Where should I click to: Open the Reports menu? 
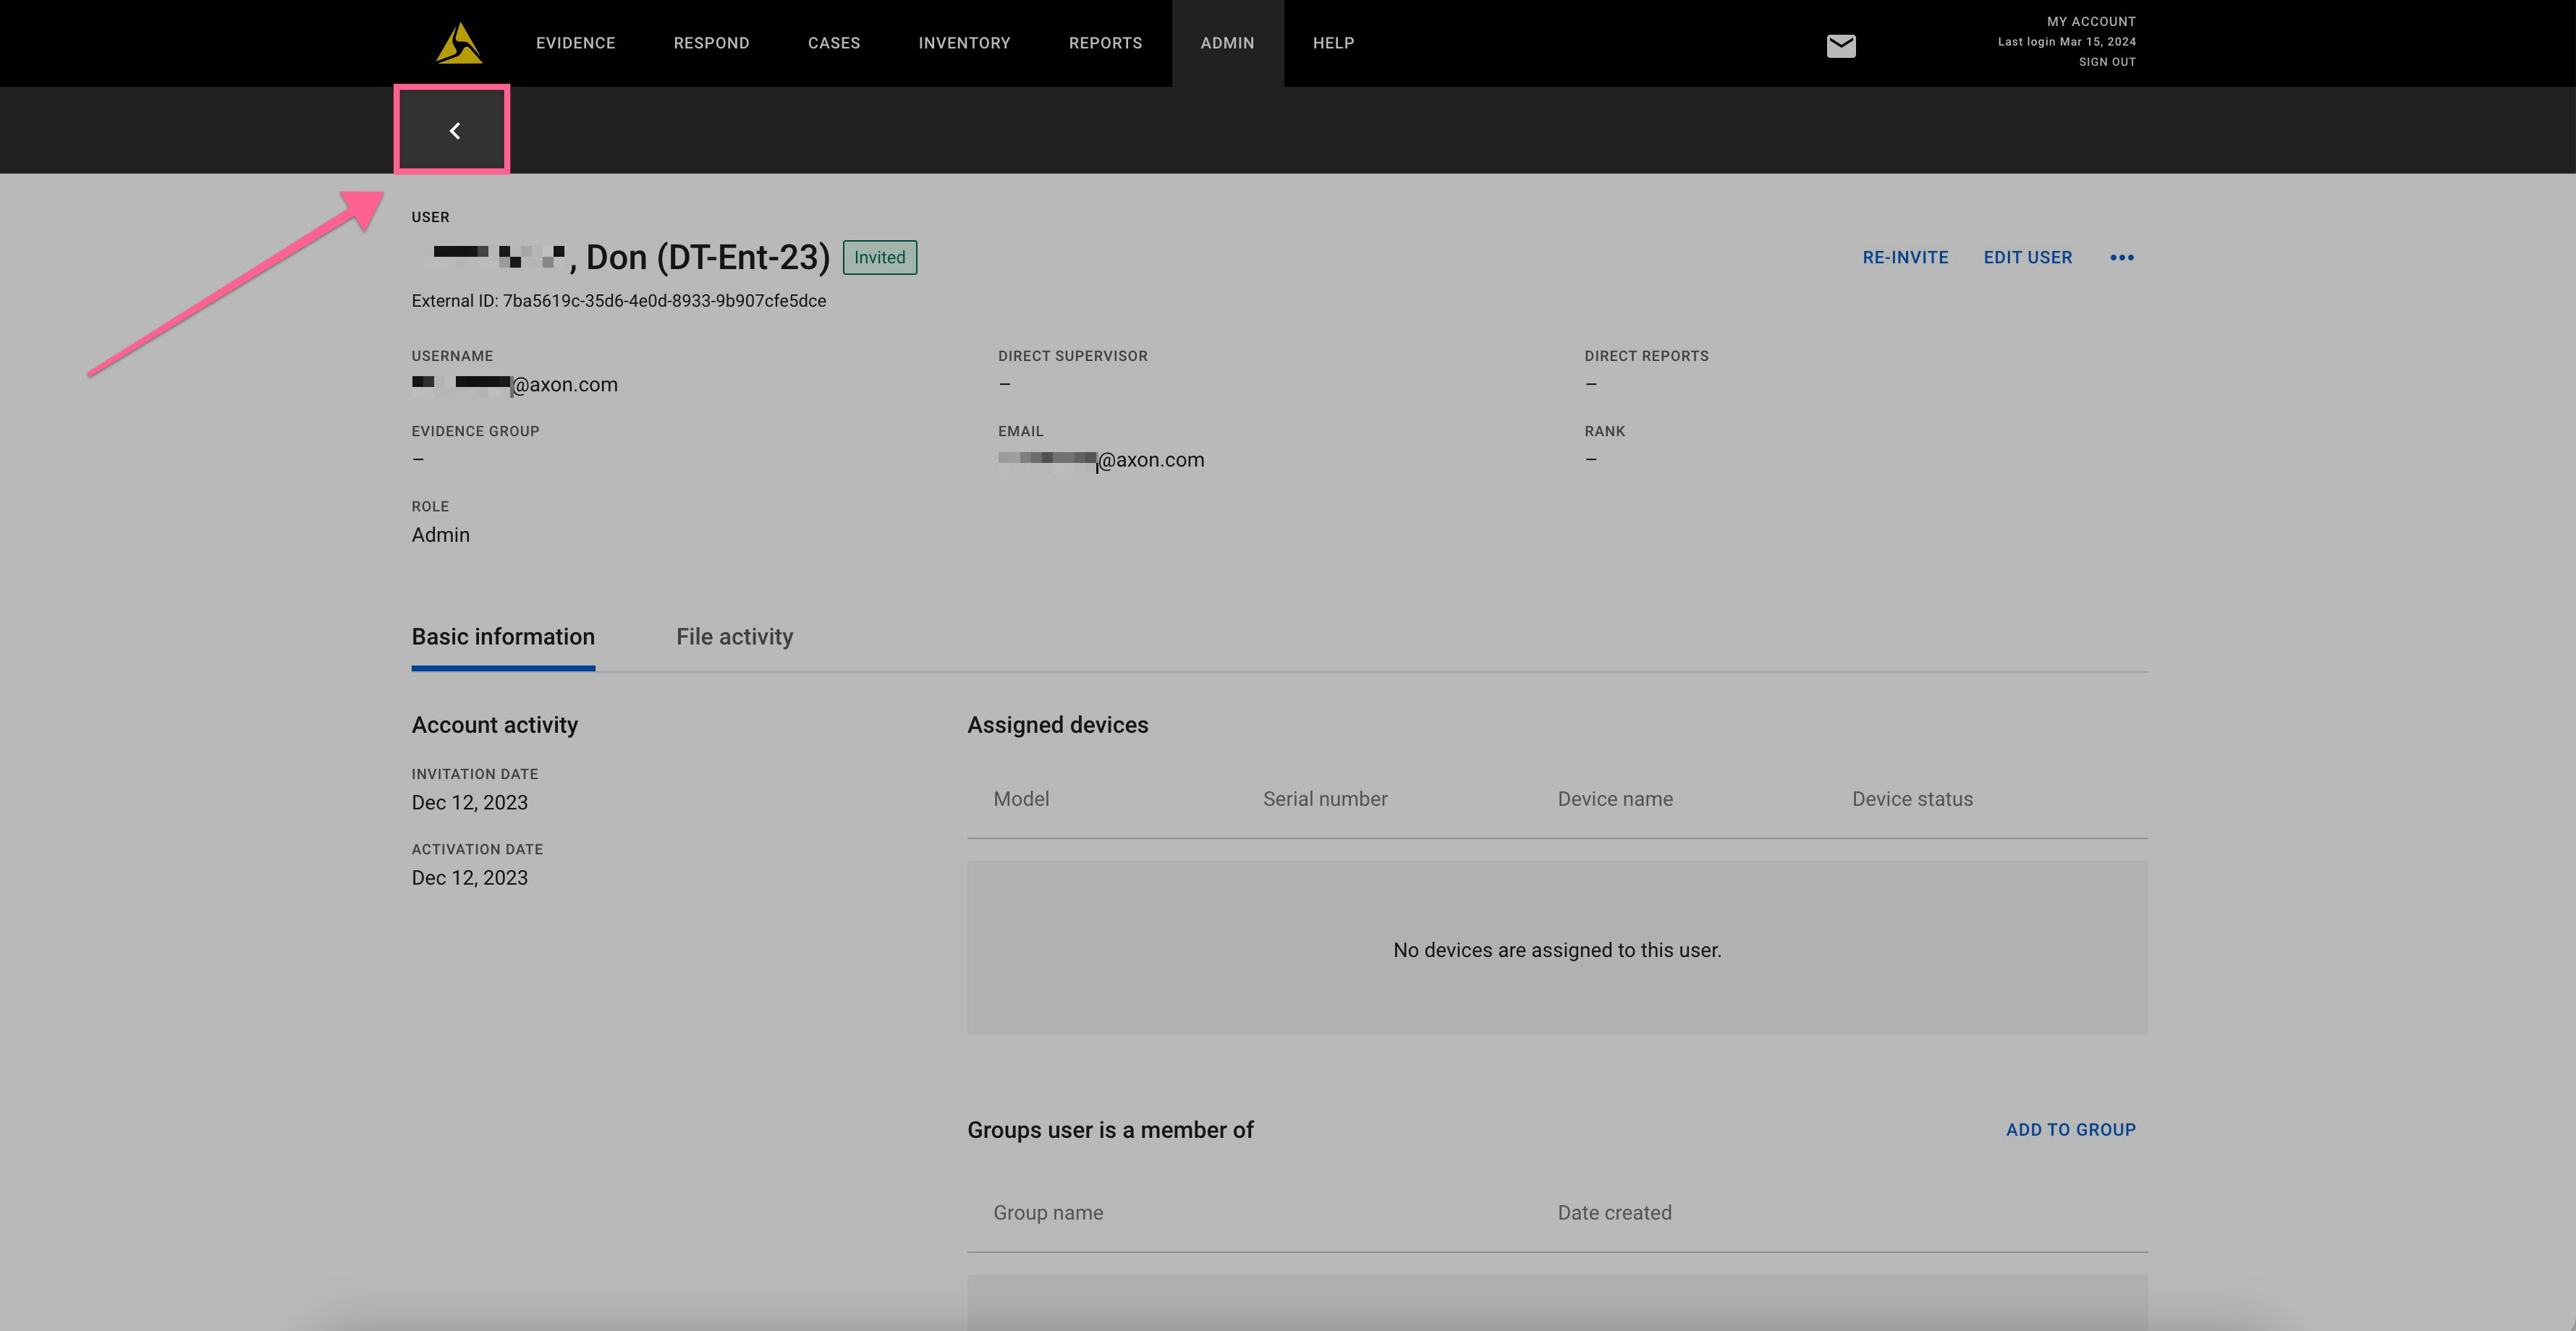click(1105, 43)
